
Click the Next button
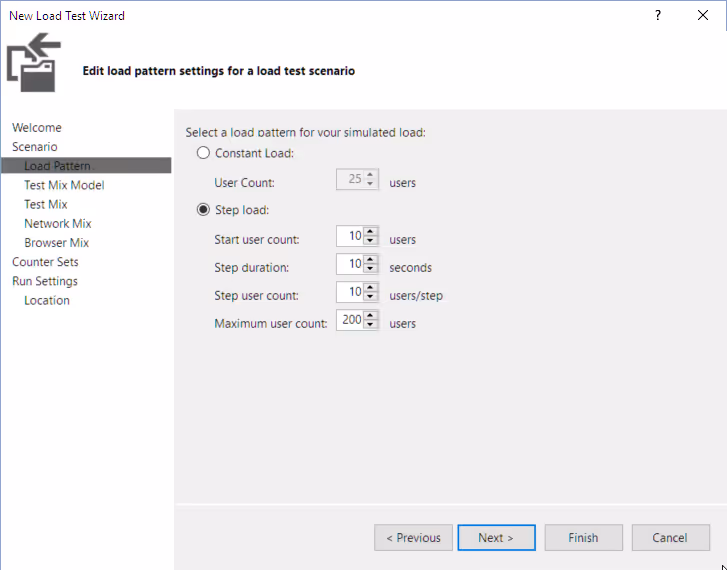click(x=497, y=538)
